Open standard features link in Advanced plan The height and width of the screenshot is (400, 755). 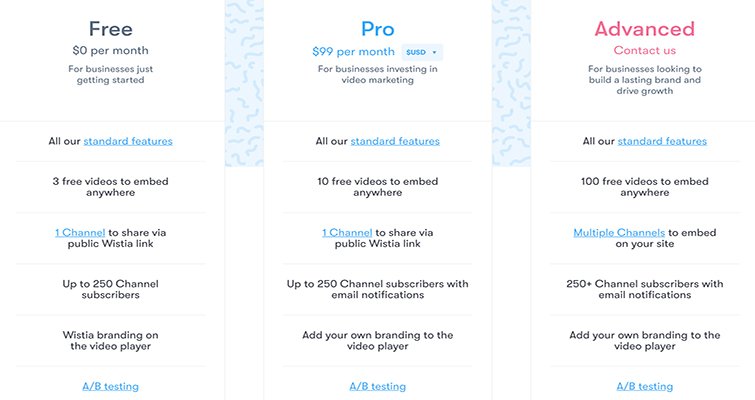click(x=662, y=141)
